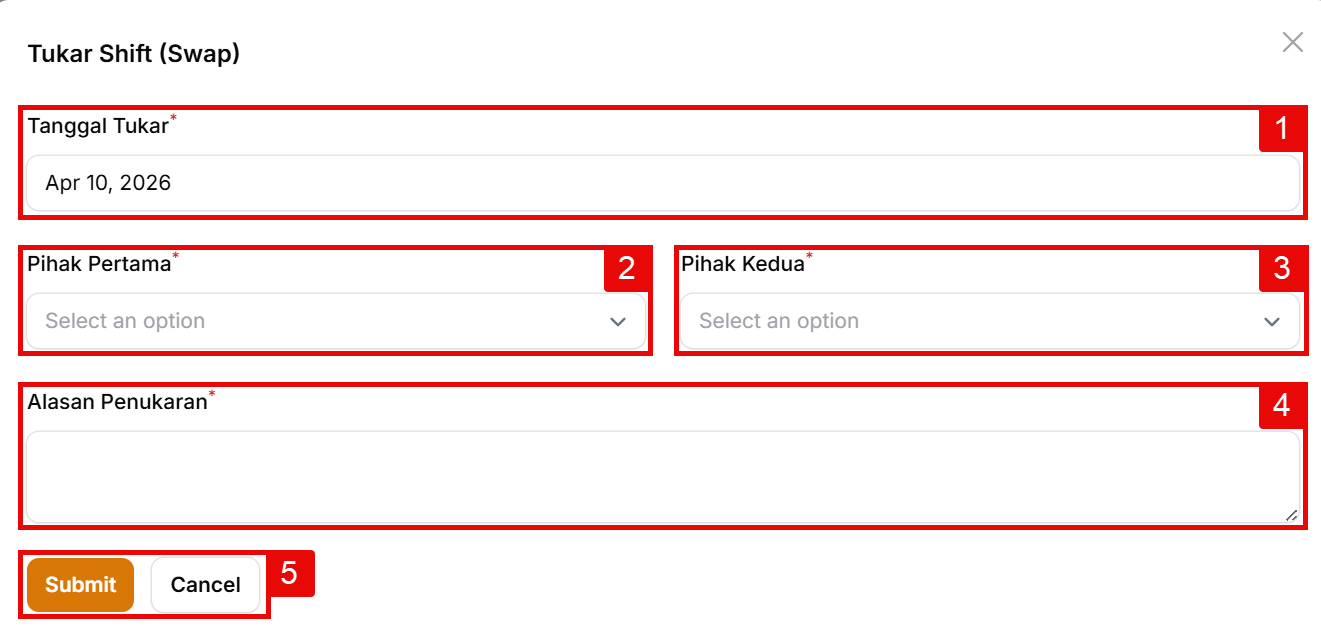
Task: Click the Pihak Pertama chevron arrow
Action: click(618, 322)
